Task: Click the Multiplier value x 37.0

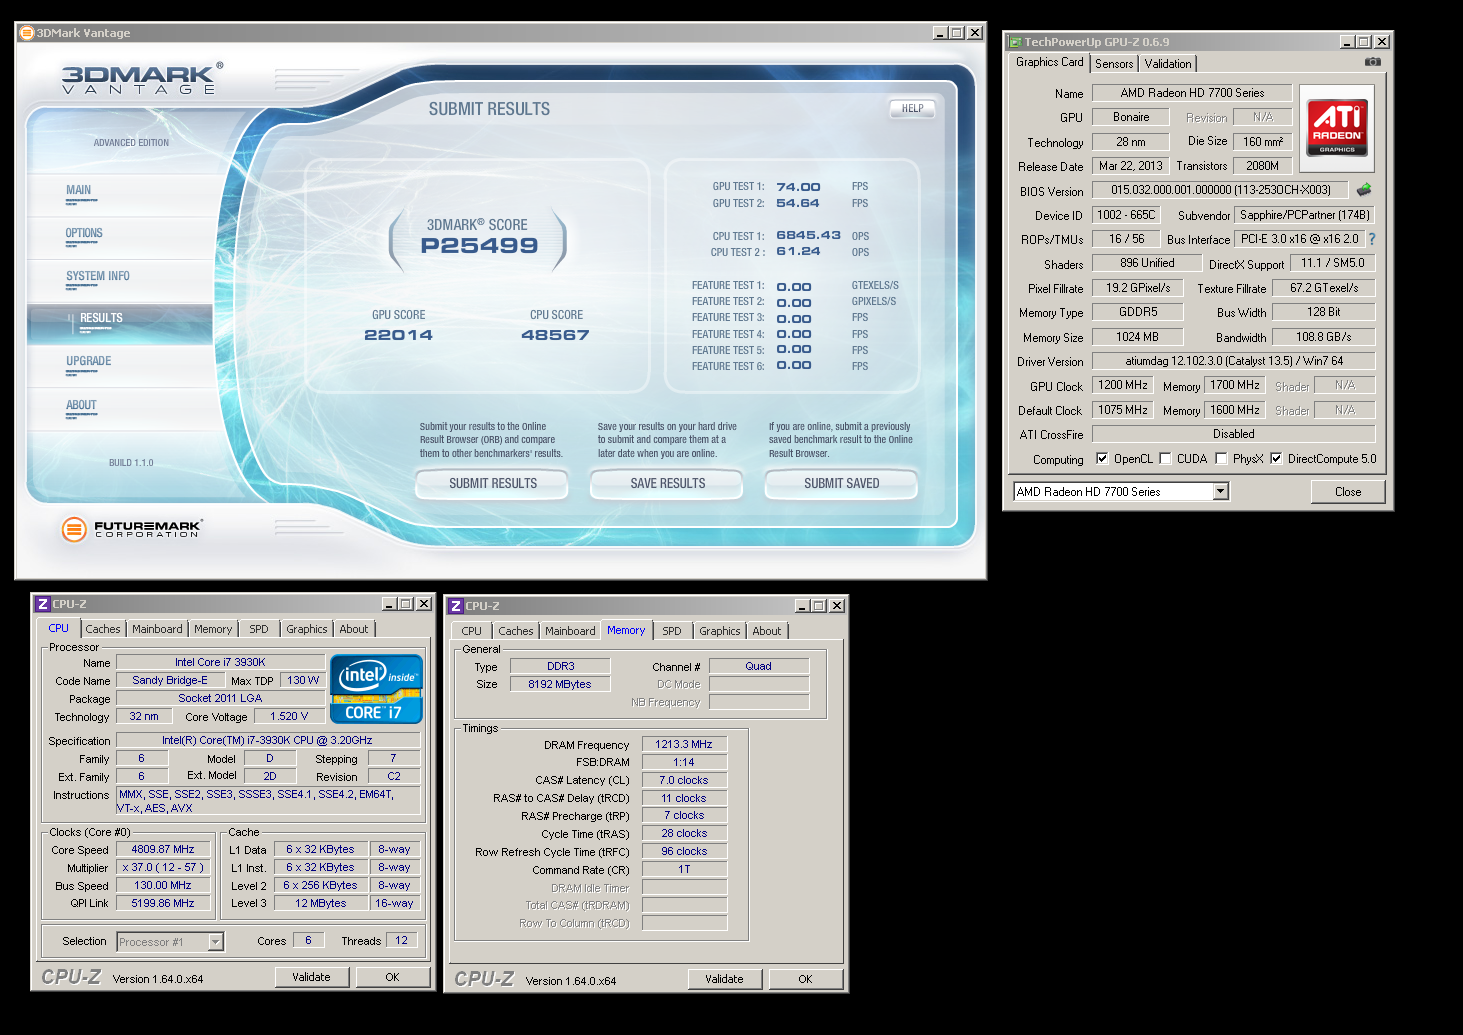Action: pyautogui.click(x=163, y=867)
